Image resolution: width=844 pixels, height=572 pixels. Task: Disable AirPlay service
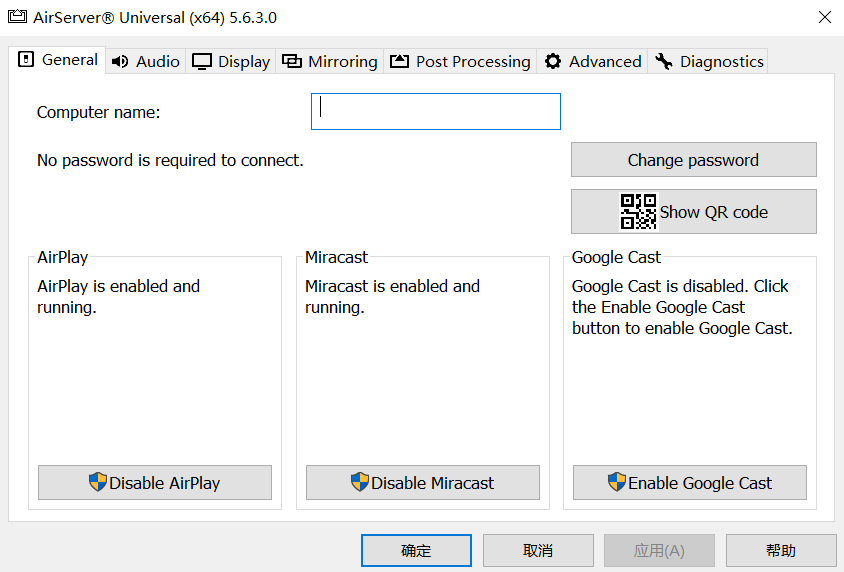154,483
